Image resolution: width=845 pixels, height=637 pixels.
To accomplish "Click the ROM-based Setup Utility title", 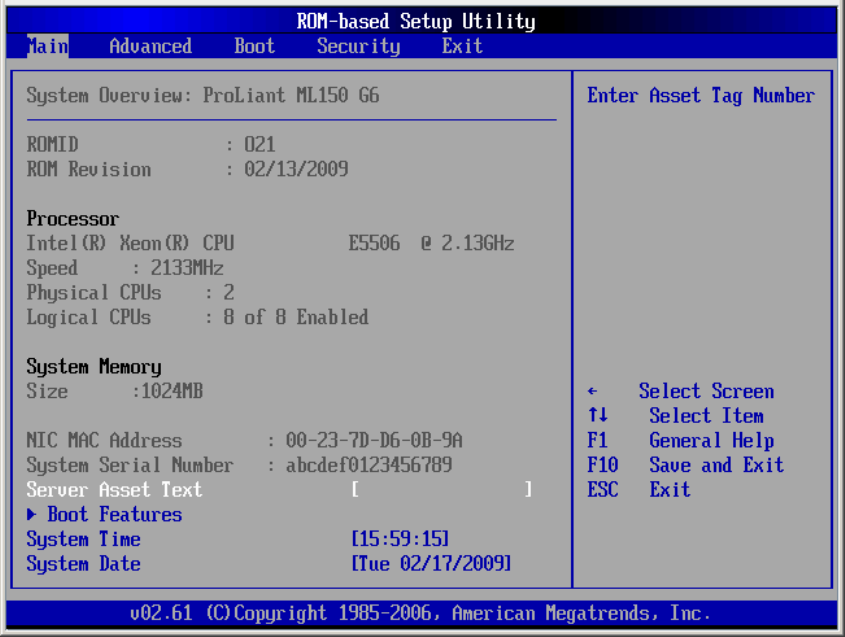I will click(x=416, y=22).
